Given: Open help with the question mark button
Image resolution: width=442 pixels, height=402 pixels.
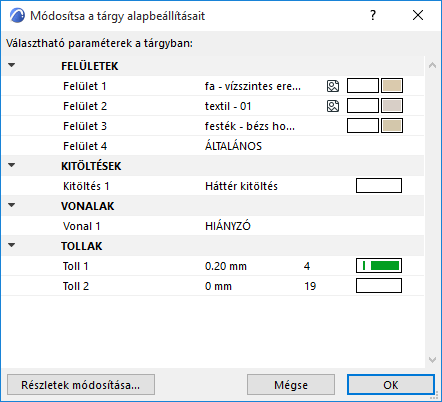Looking at the screenshot, I should point(373,15).
